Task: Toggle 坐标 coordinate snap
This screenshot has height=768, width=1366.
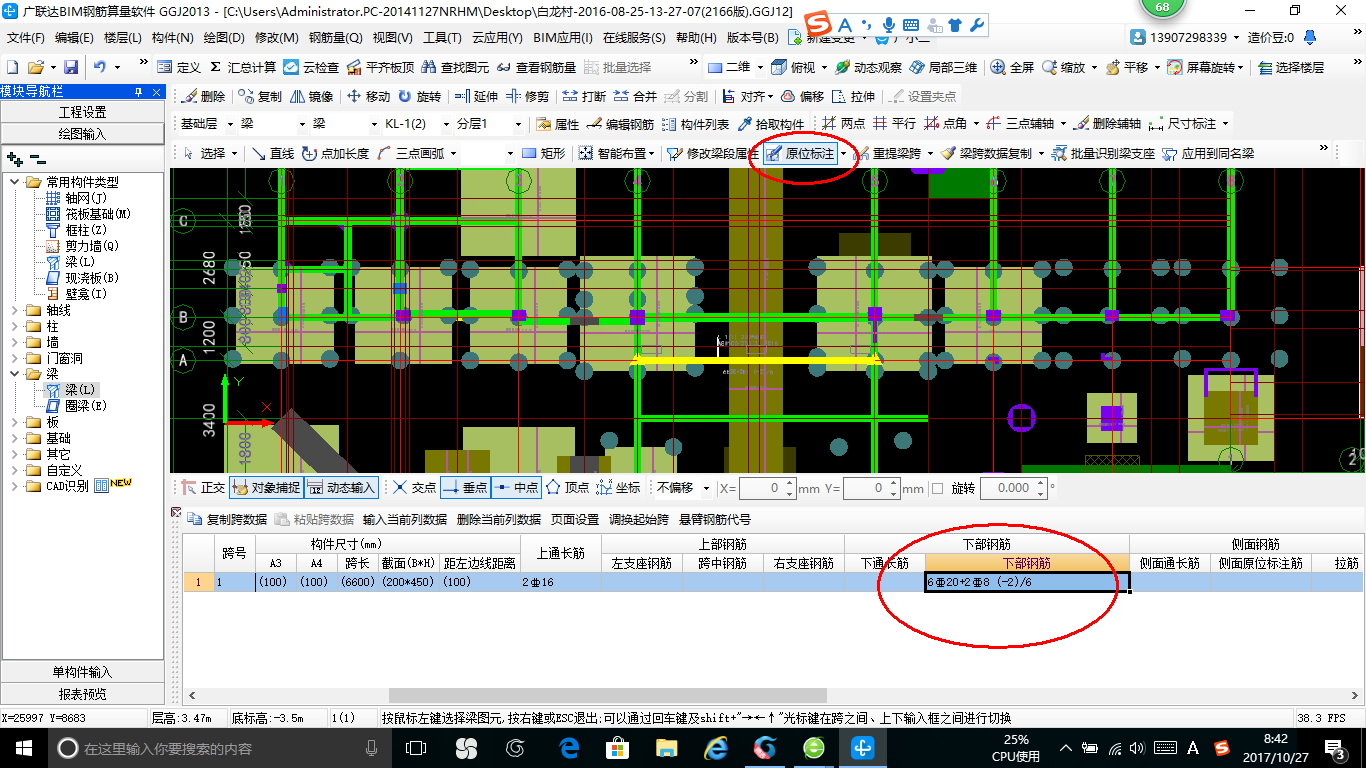Action: pyautogui.click(x=618, y=488)
